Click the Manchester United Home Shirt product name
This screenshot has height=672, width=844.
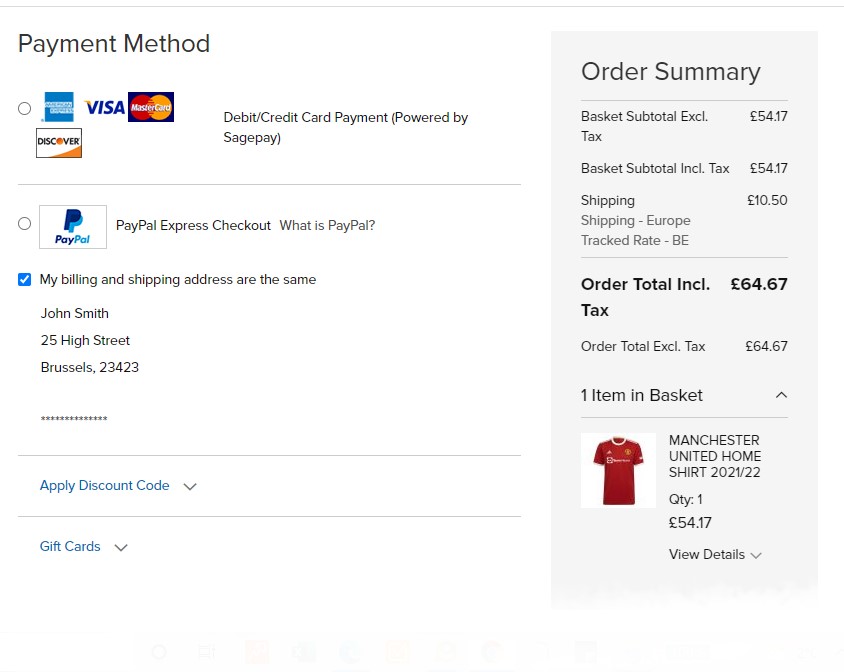click(x=714, y=456)
